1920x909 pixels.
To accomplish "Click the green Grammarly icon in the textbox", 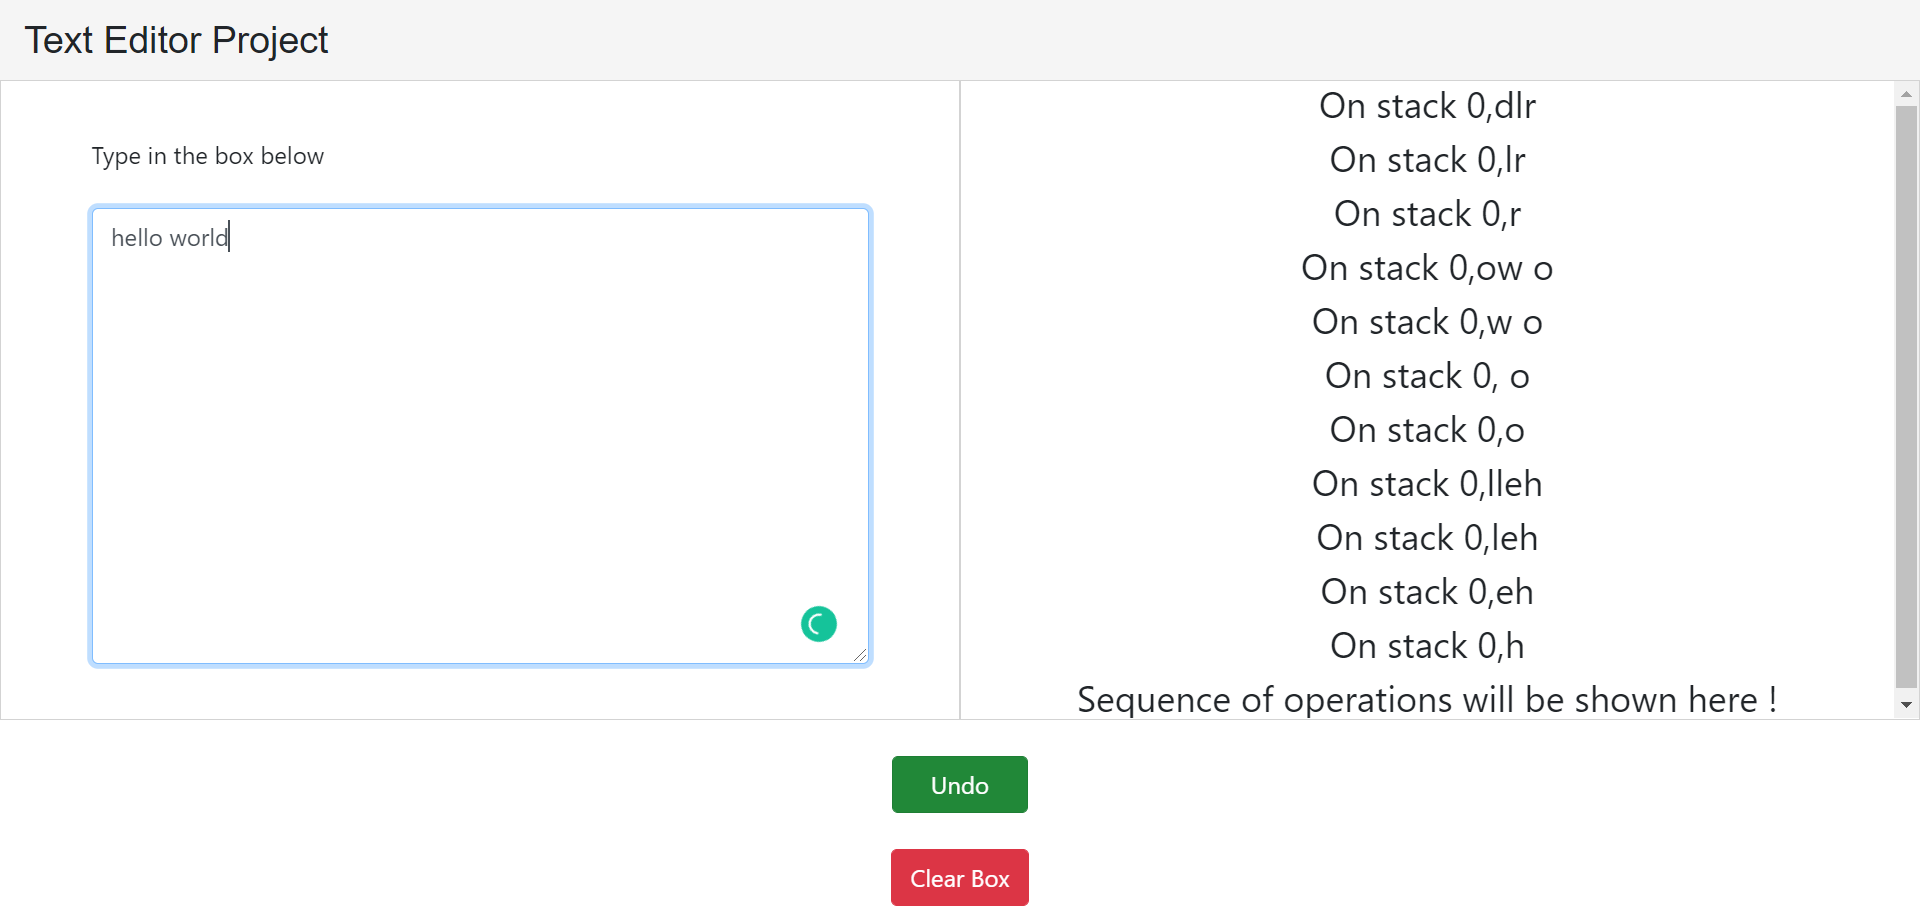I will [x=818, y=623].
